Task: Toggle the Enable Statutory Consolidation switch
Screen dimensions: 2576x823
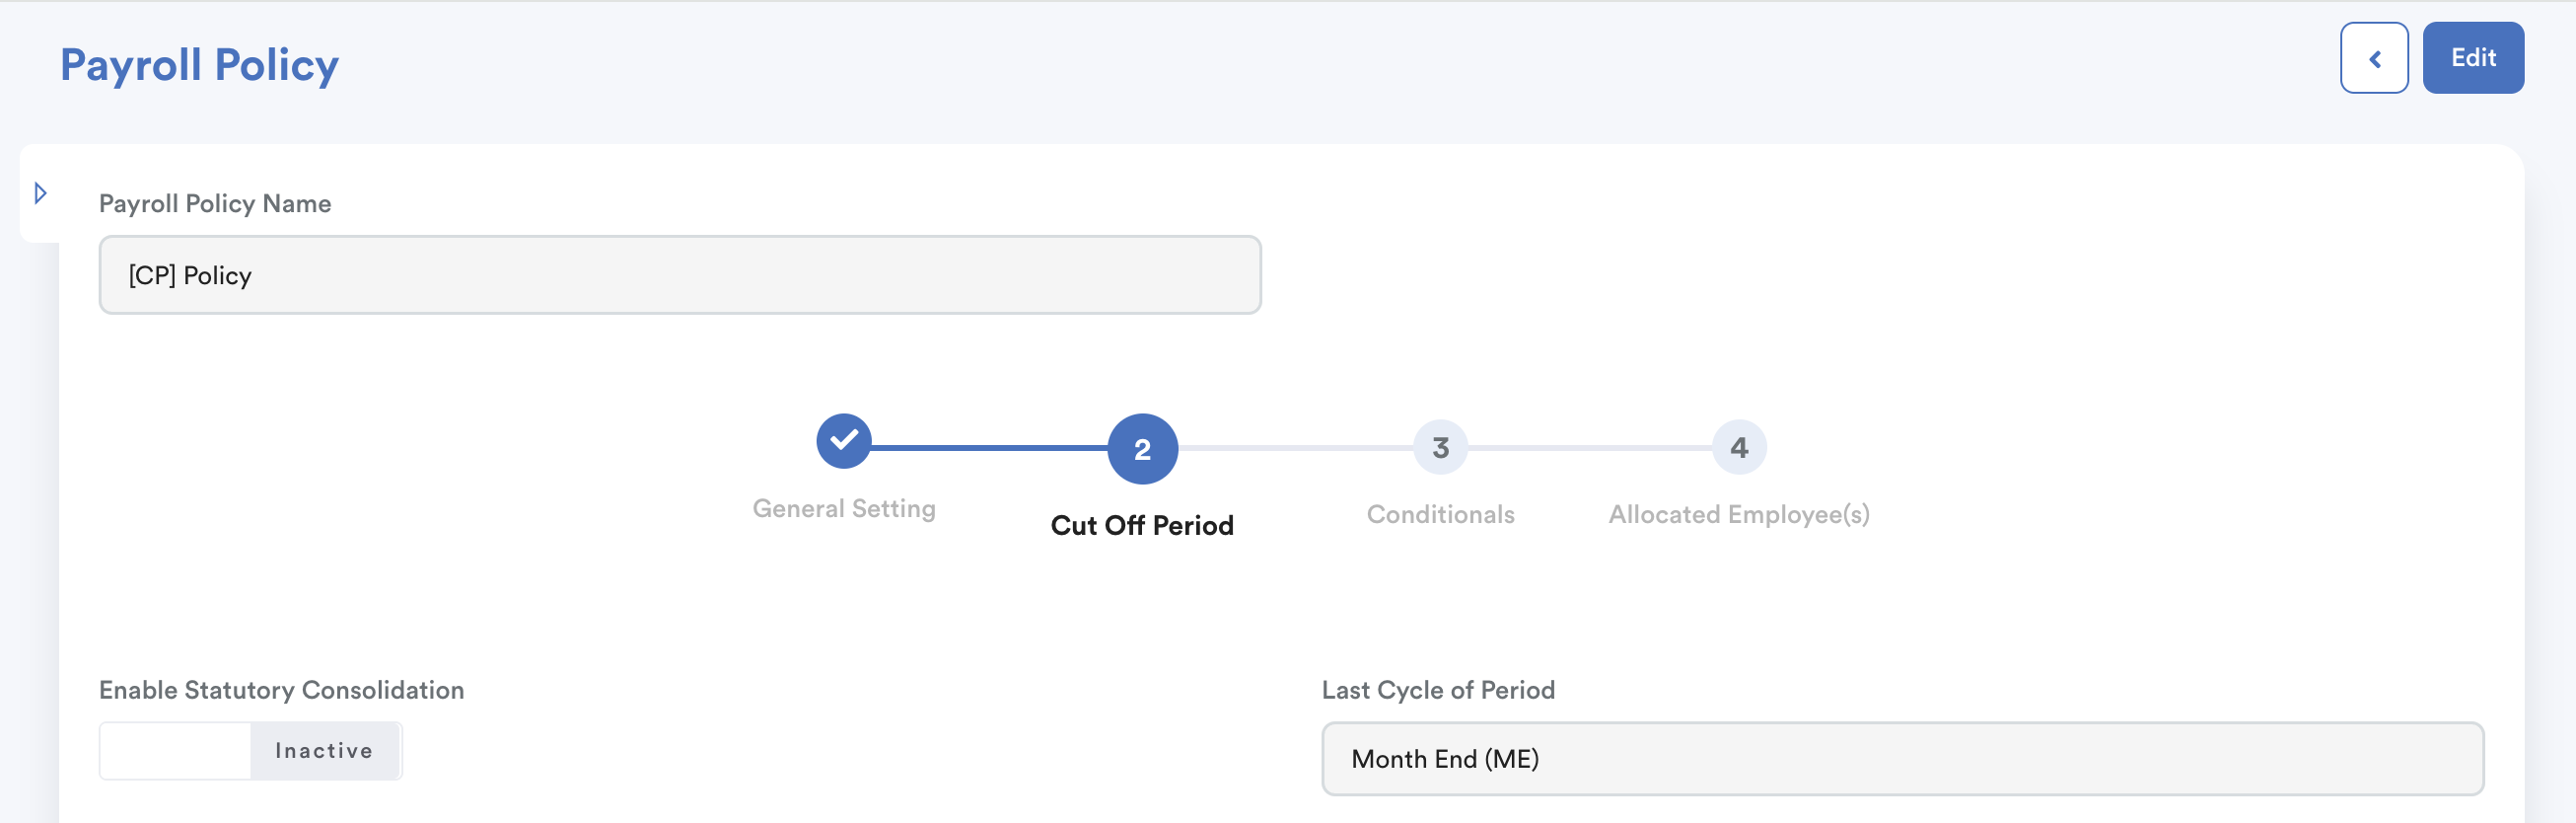Action: tap(250, 751)
